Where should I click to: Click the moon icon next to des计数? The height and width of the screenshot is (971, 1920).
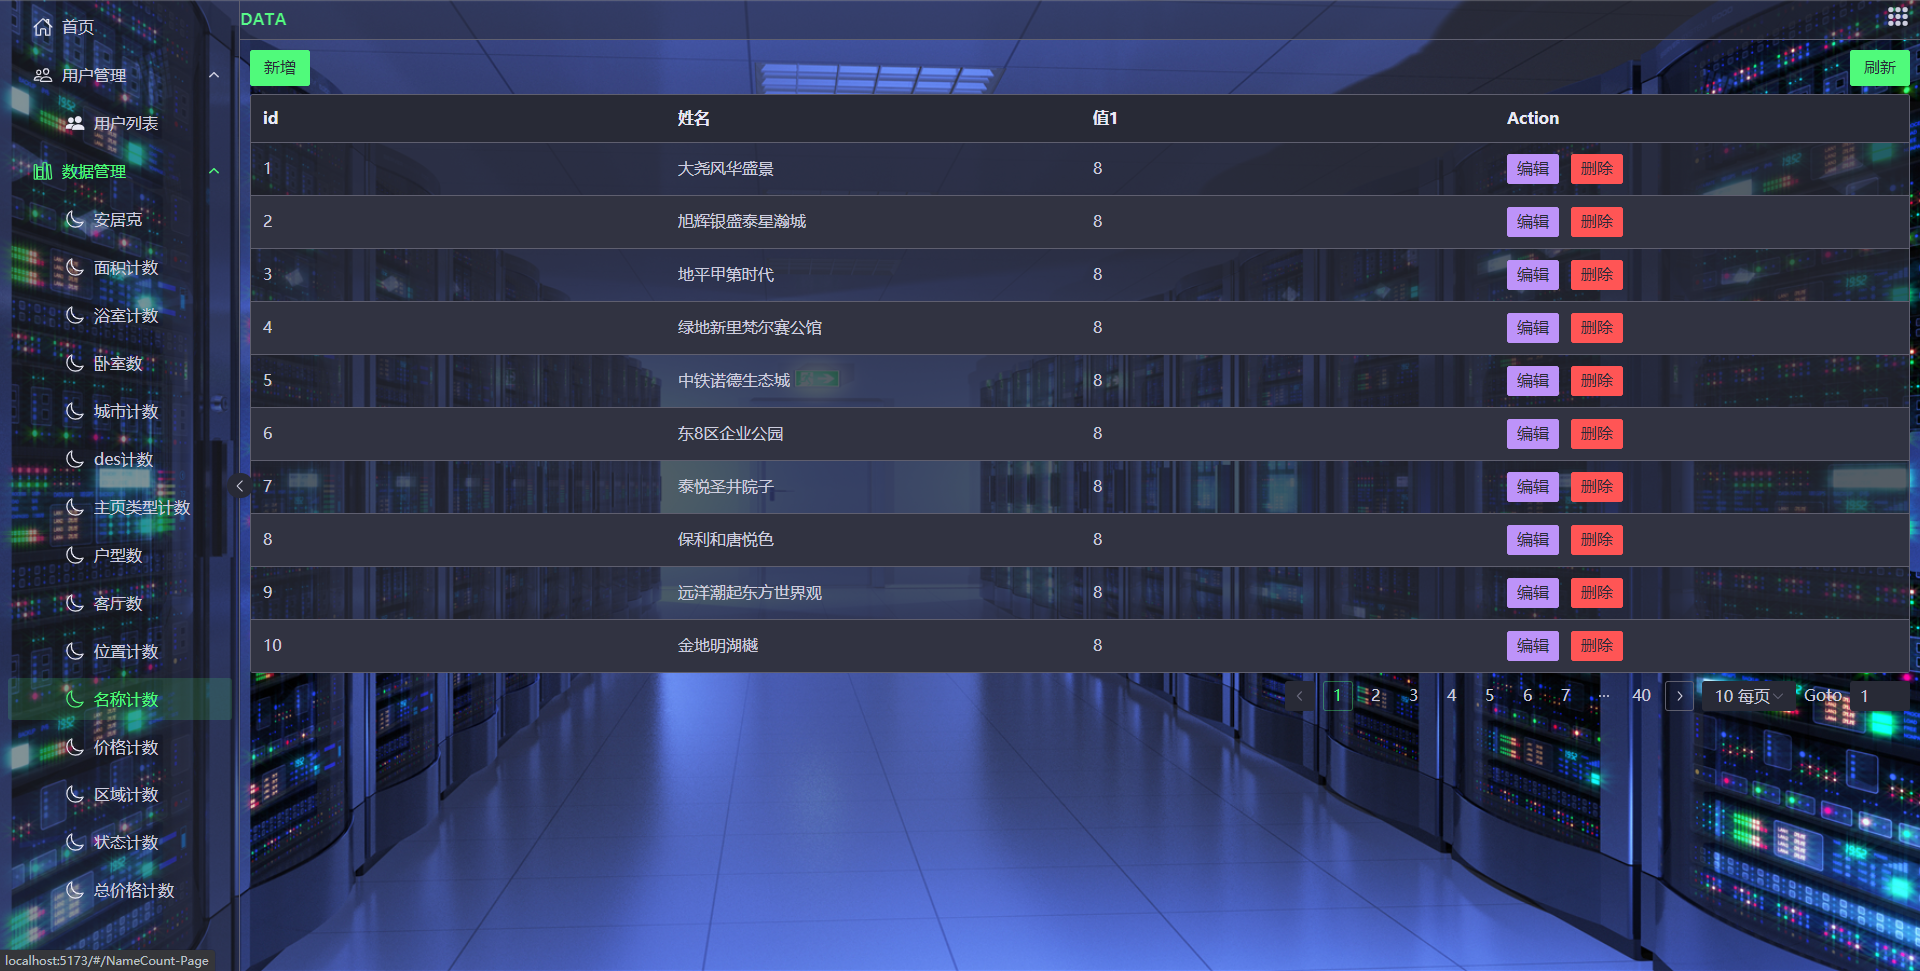tap(75, 459)
